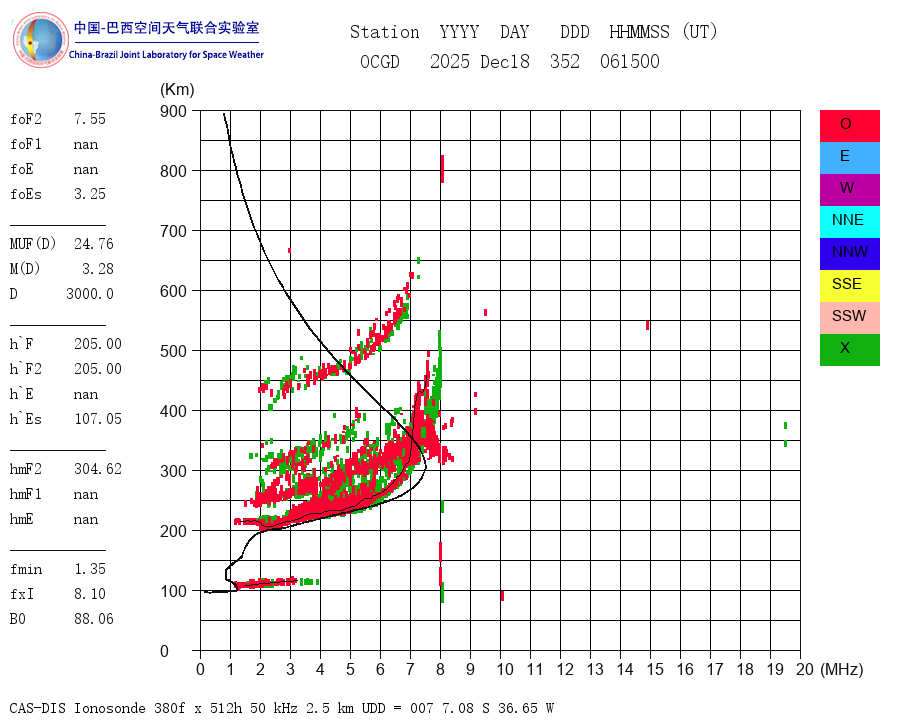Select the MUF(D) value 24.76
Viewport: 900px width, 720px height.
pos(94,244)
